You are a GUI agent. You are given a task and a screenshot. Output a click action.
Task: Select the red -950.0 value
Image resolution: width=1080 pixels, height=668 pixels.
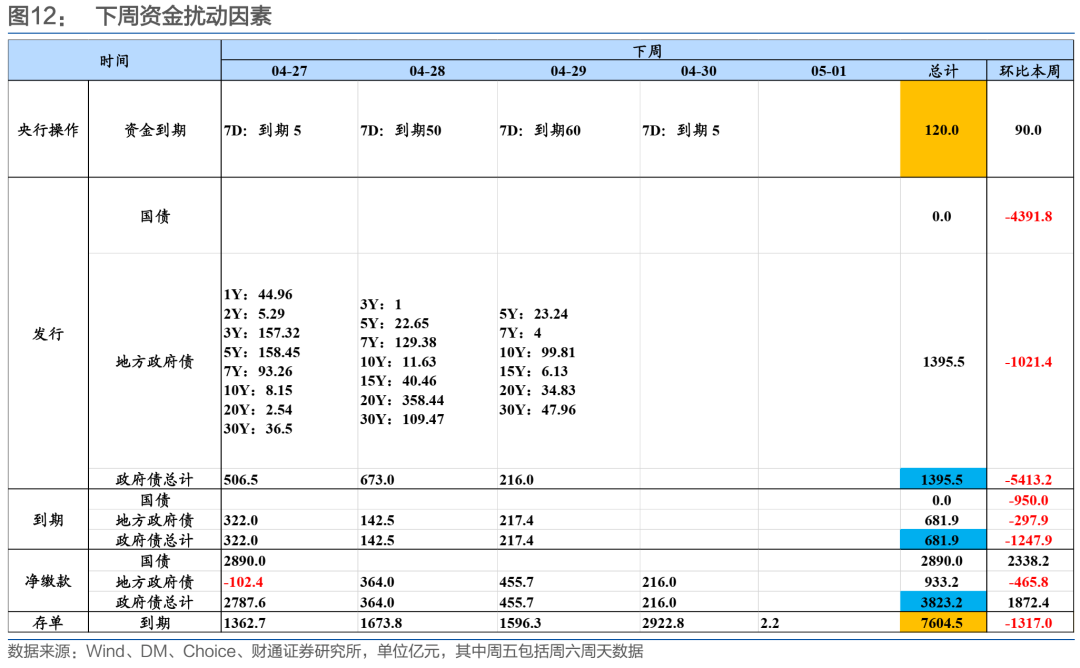pos(1029,500)
